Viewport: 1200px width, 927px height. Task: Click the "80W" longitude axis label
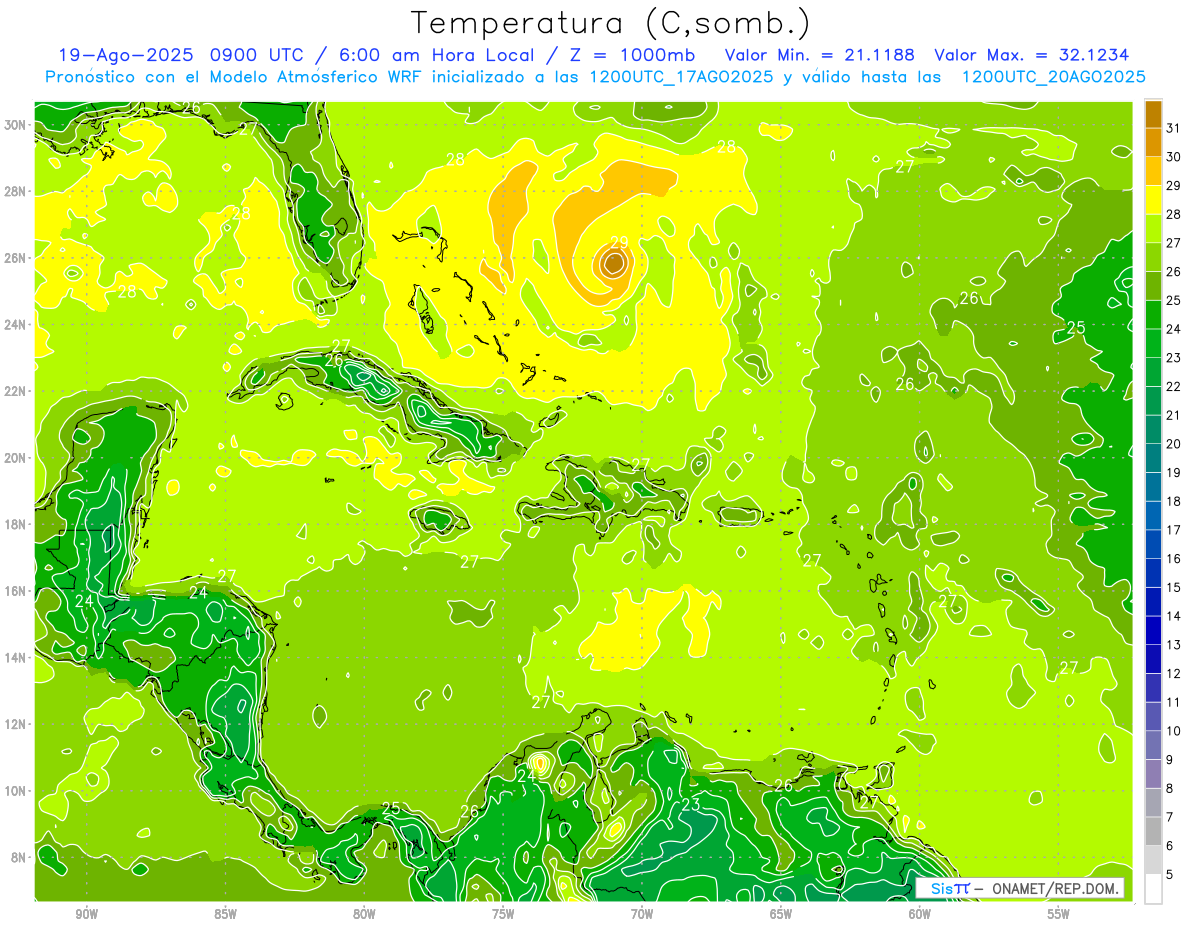[364, 914]
